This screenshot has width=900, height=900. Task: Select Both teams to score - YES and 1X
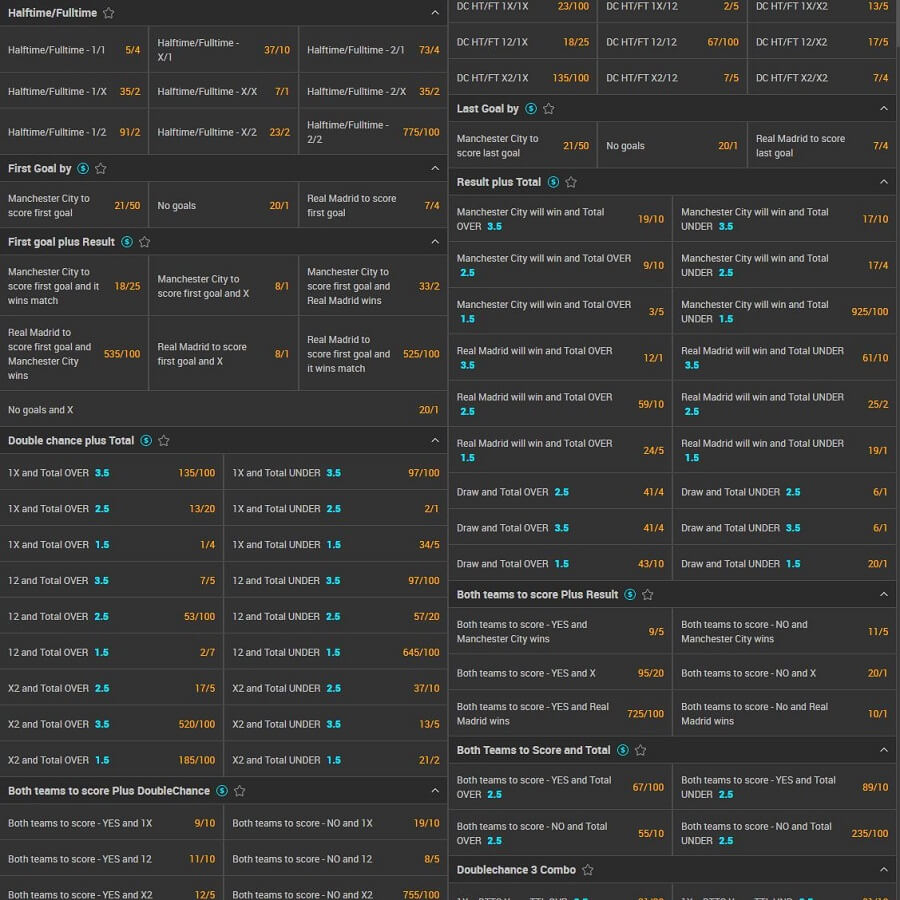tap(111, 823)
